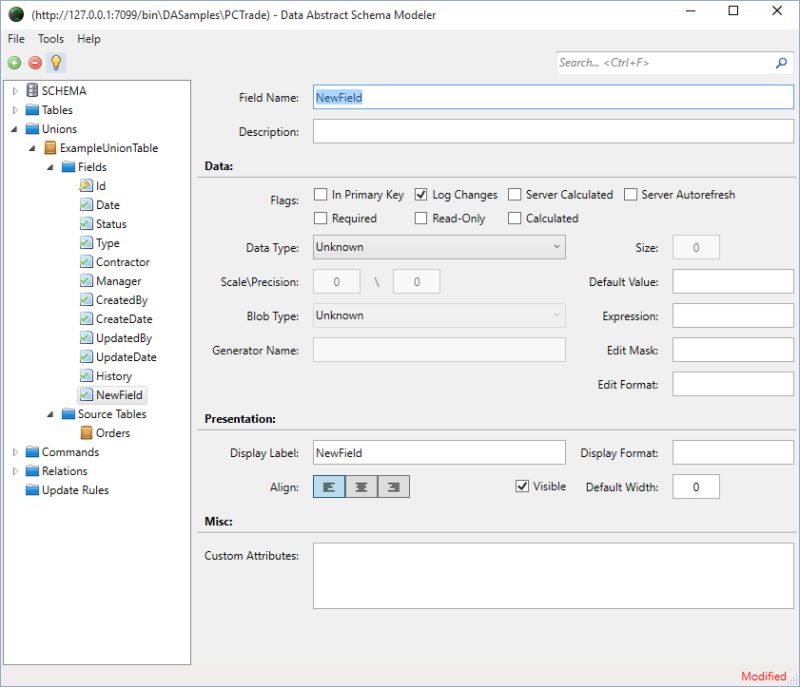Click the Expression input field
The width and height of the screenshot is (800, 687).
(x=733, y=316)
